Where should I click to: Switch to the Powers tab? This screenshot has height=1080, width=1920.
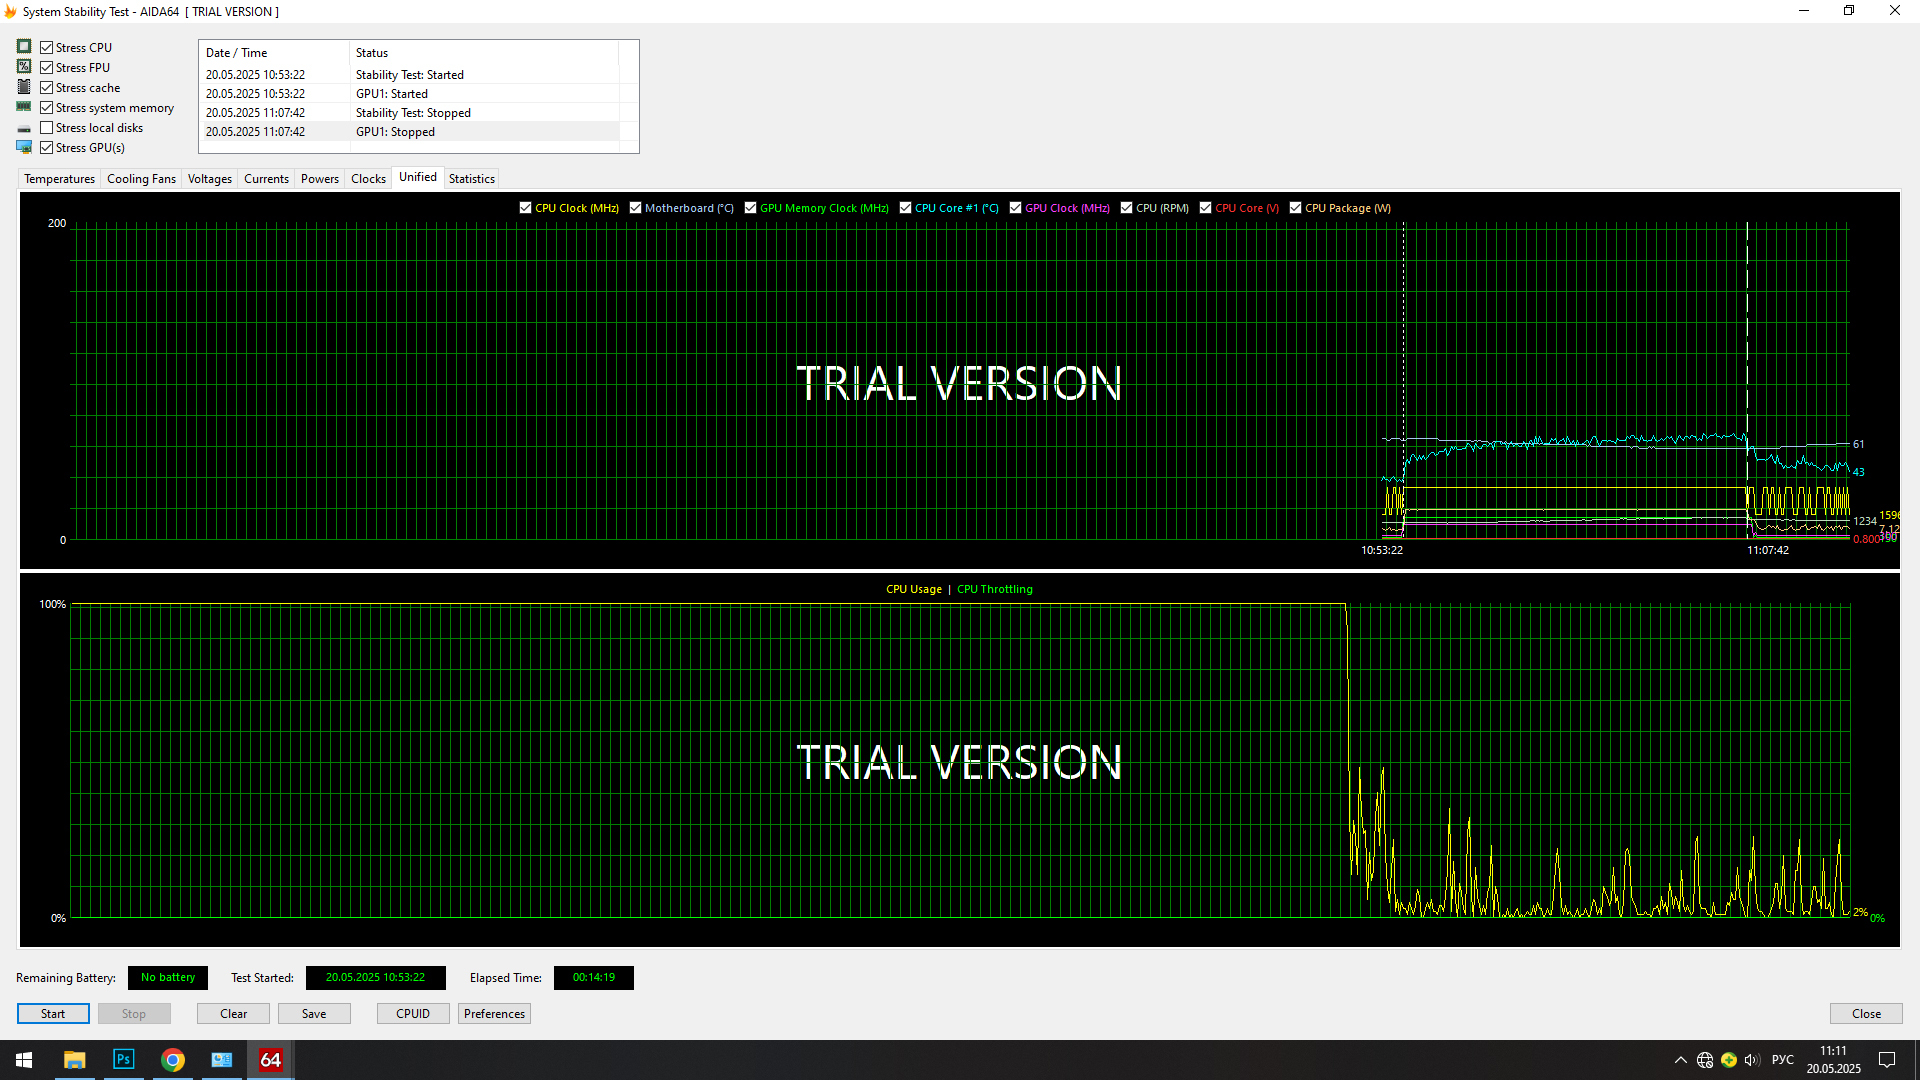(320, 179)
